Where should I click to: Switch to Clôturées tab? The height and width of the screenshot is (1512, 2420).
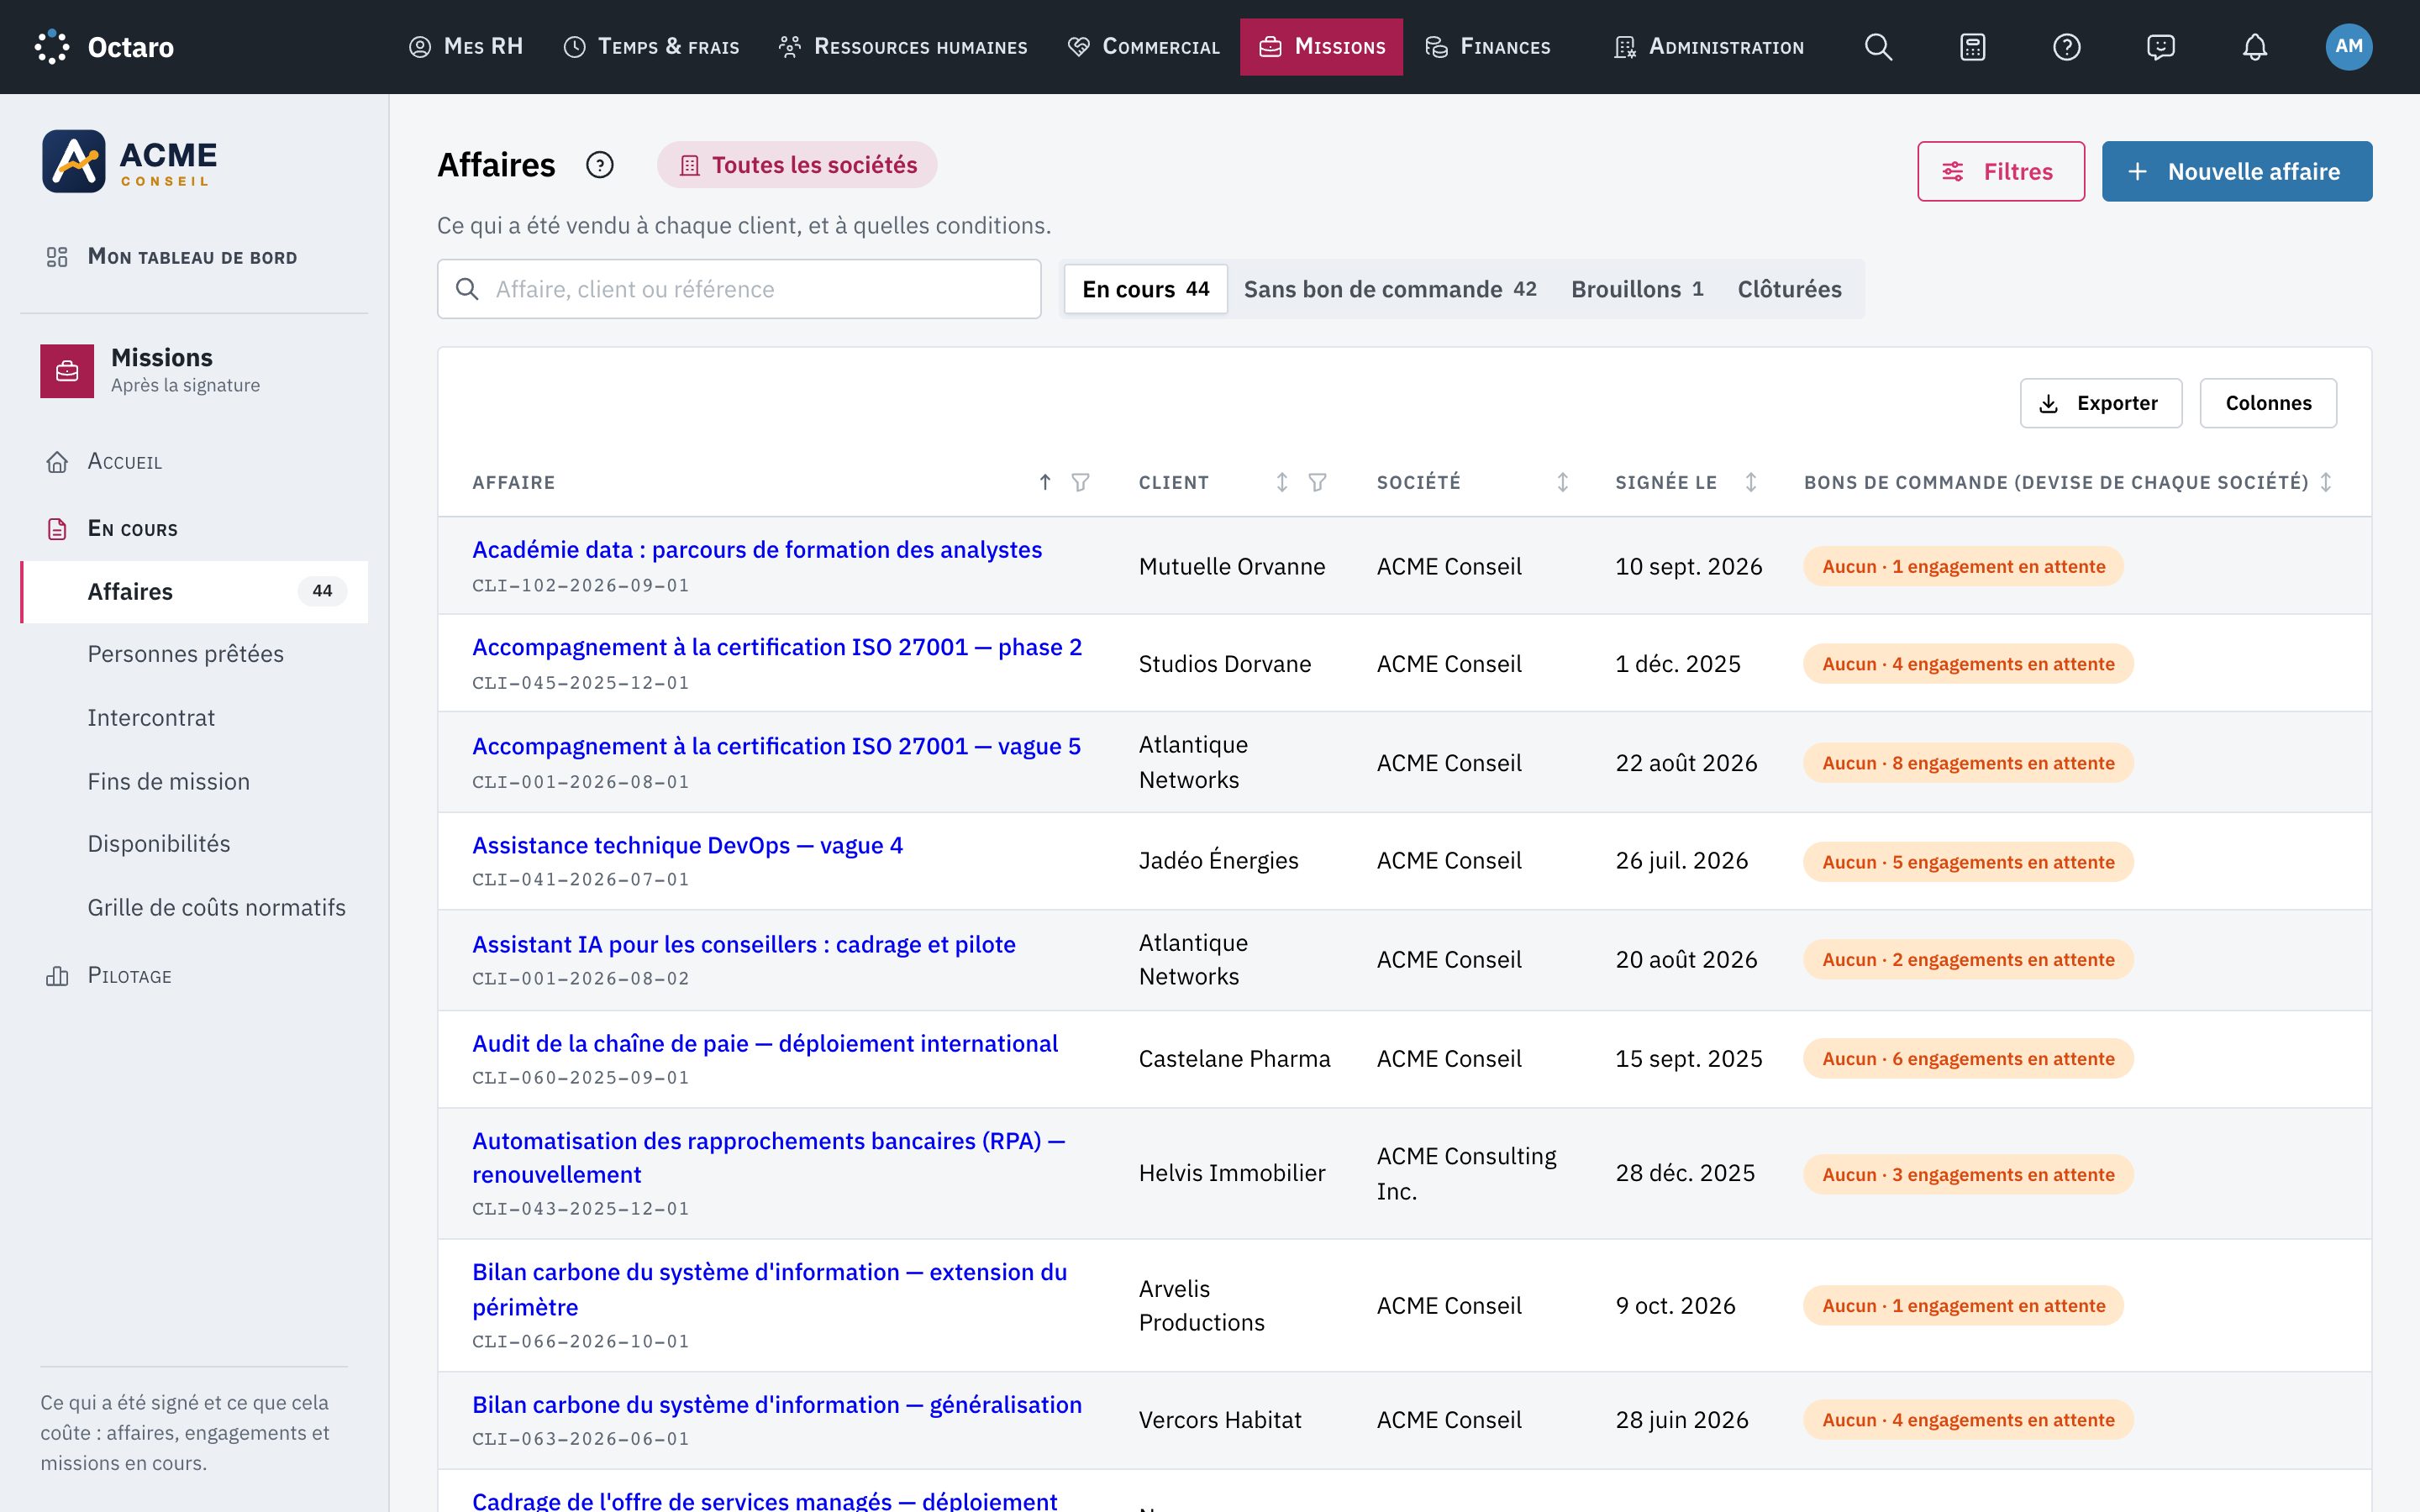click(x=1789, y=289)
